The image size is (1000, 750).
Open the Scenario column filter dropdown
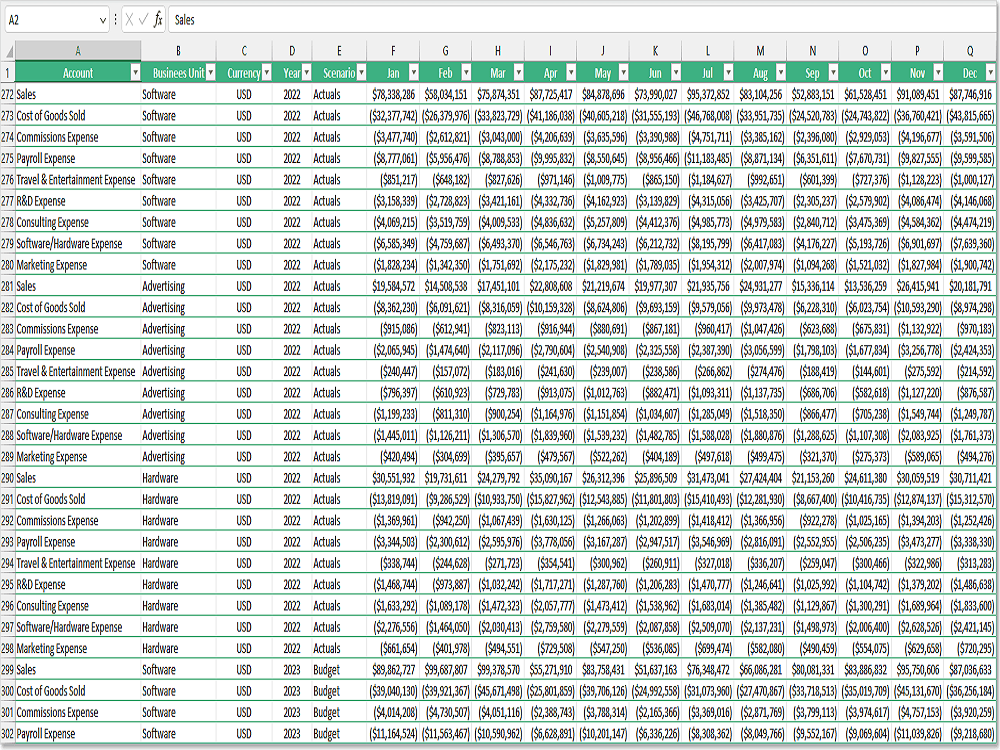pos(361,73)
